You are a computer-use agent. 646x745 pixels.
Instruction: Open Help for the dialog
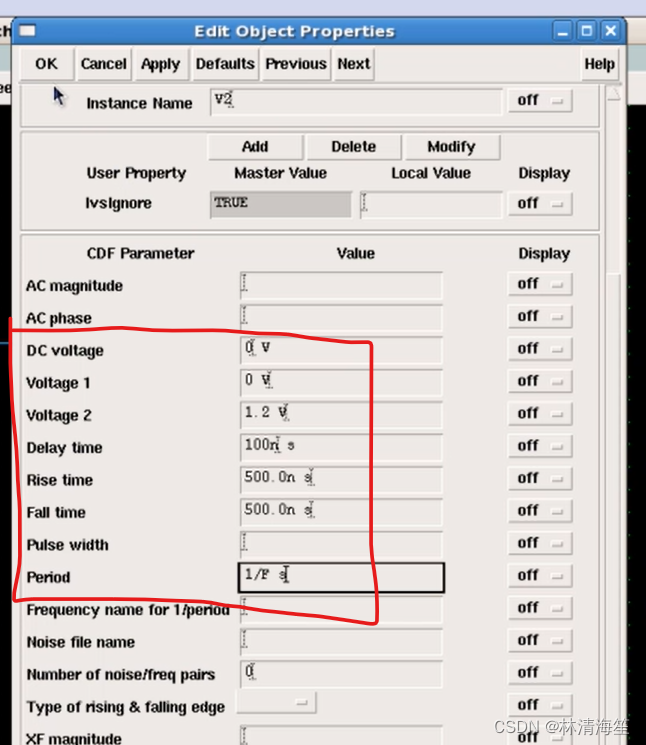point(599,64)
